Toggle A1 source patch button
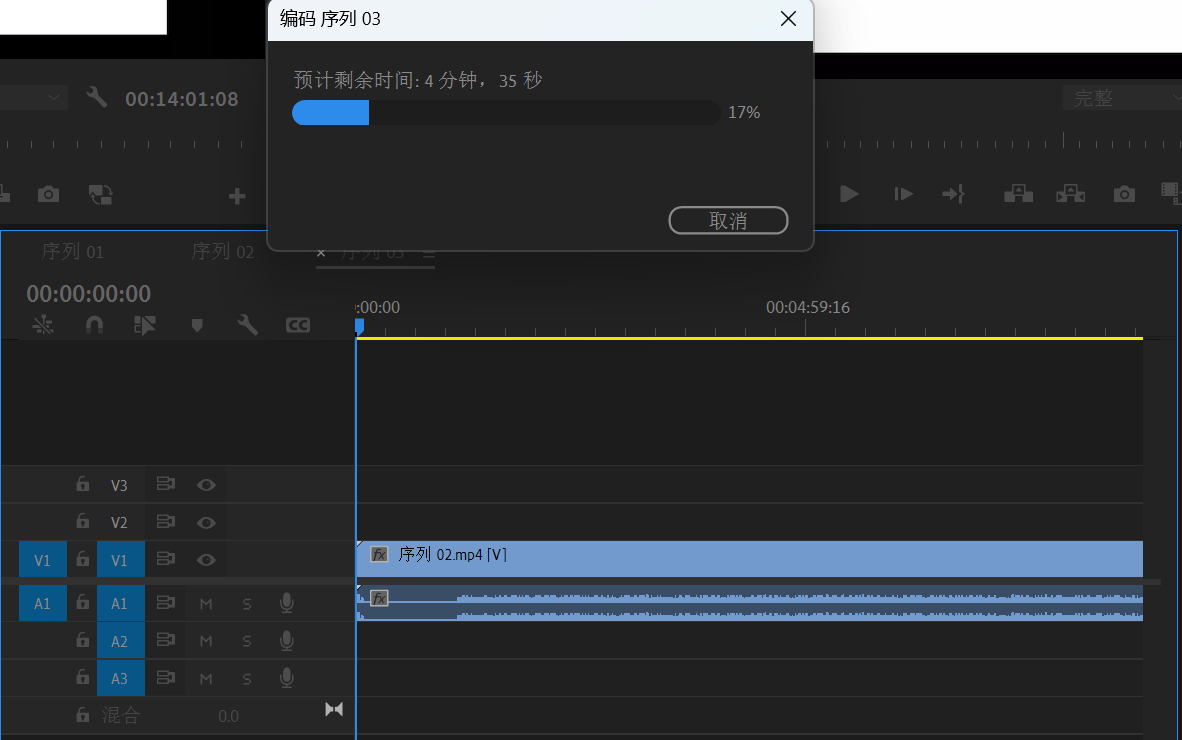 tap(42, 603)
